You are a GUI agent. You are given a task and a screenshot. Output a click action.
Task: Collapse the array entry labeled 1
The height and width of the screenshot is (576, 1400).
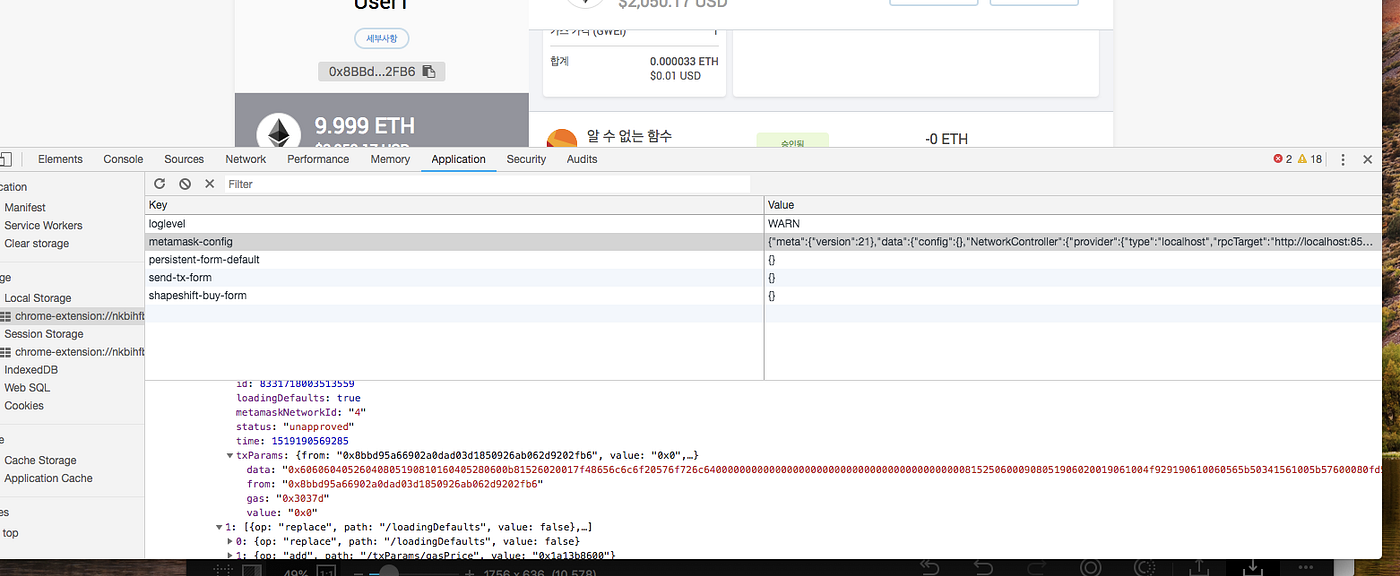pos(219,527)
